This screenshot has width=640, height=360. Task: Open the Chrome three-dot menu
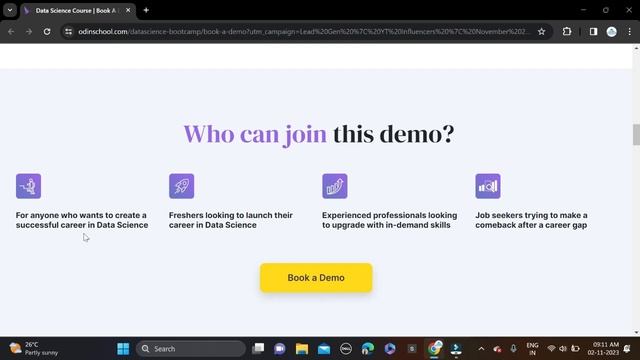click(629, 31)
